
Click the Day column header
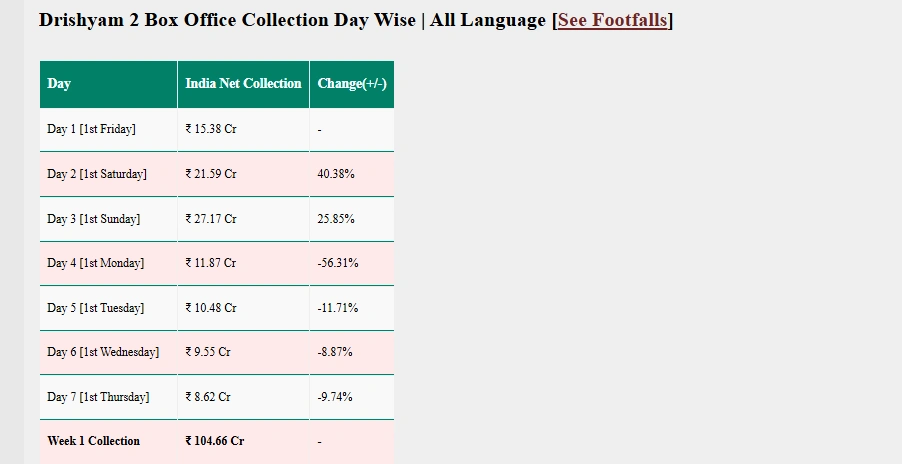point(109,84)
